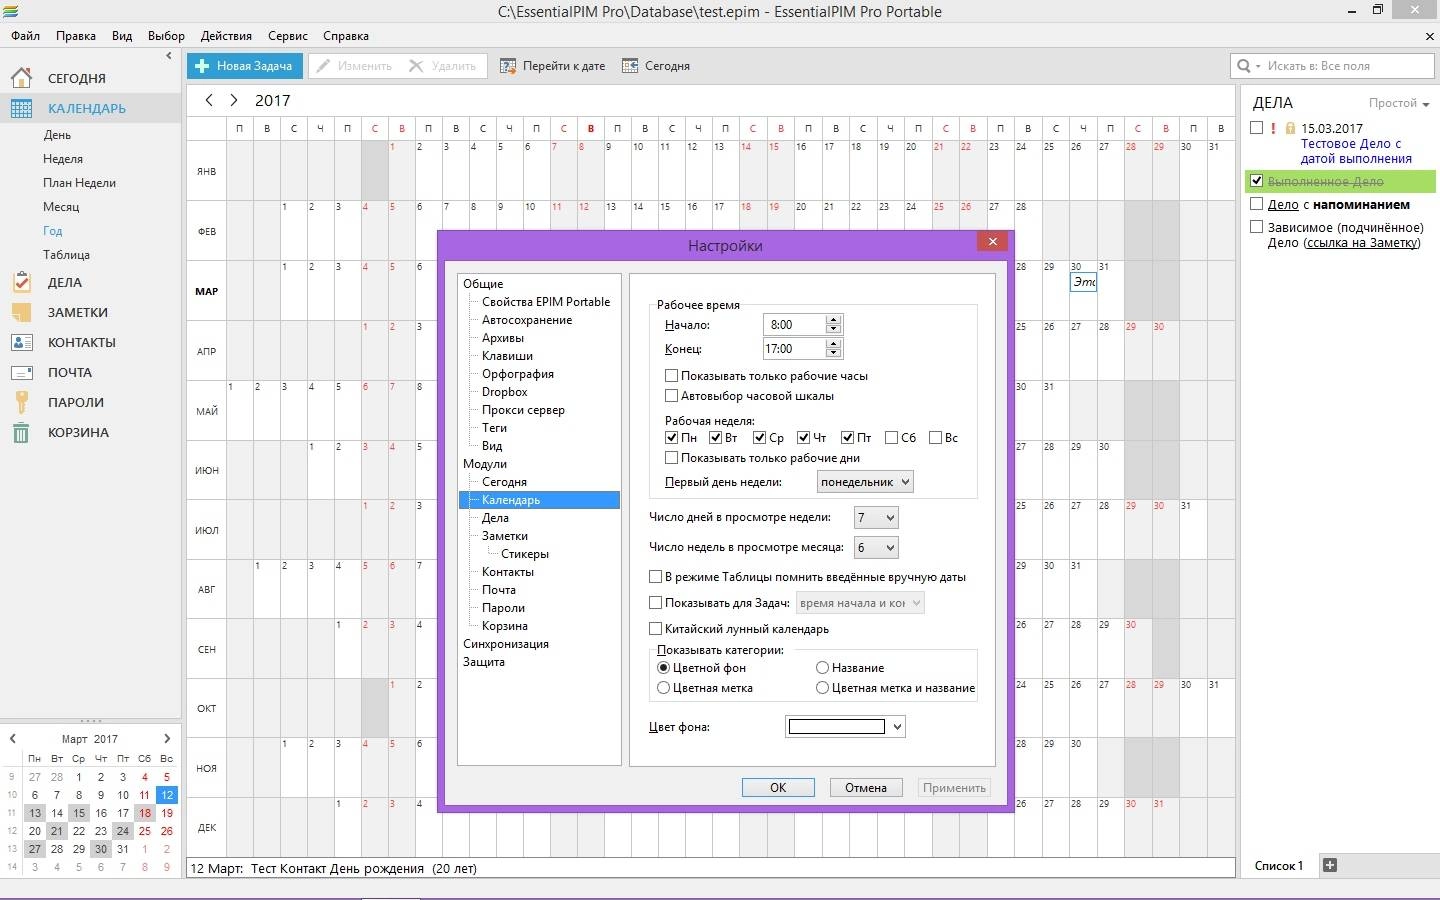Open the Заметки sticky note icon
This screenshot has height=900, width=1440.
point(21,312)
